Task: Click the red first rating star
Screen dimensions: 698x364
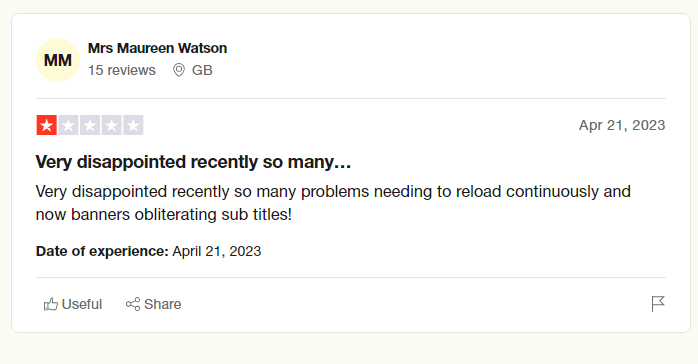Action: coord(47,125)
